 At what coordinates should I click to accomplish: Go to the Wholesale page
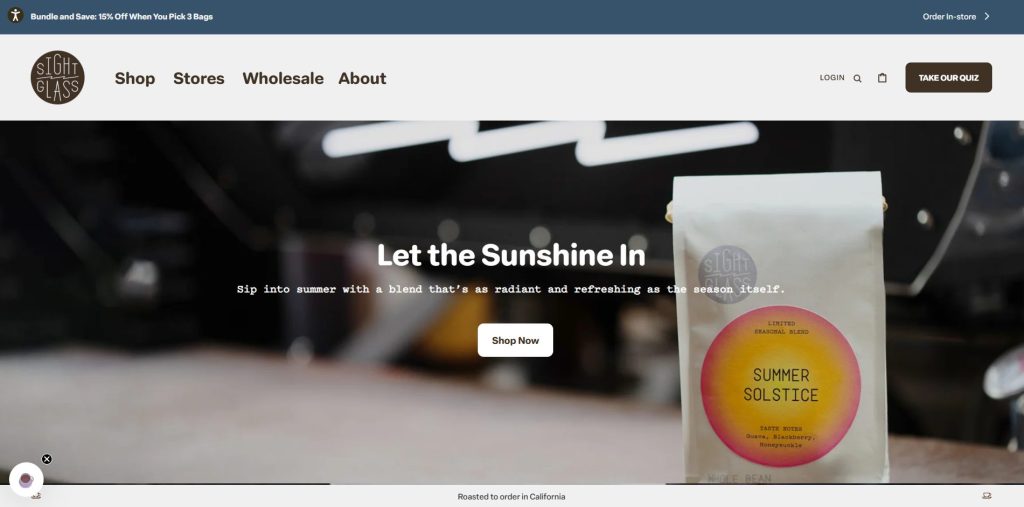[283, 78]
